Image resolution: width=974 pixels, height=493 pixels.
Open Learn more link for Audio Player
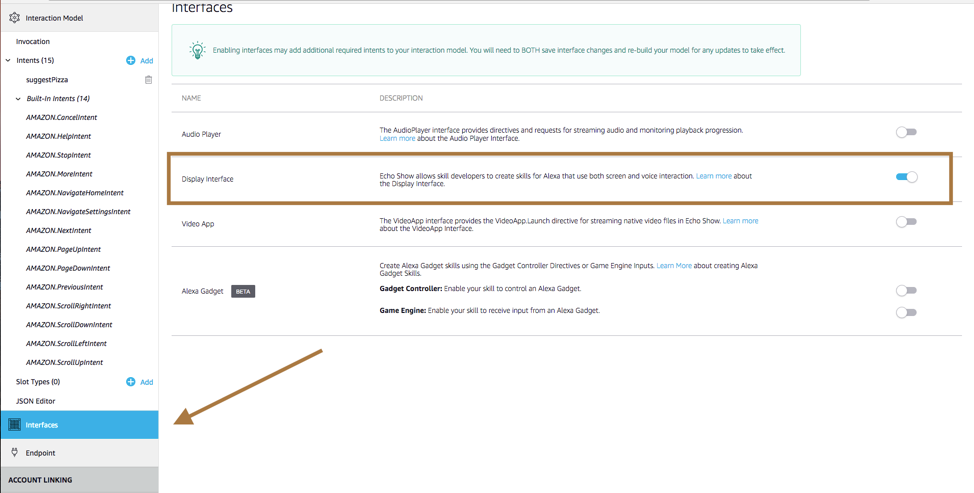click(x=397, y=138)
